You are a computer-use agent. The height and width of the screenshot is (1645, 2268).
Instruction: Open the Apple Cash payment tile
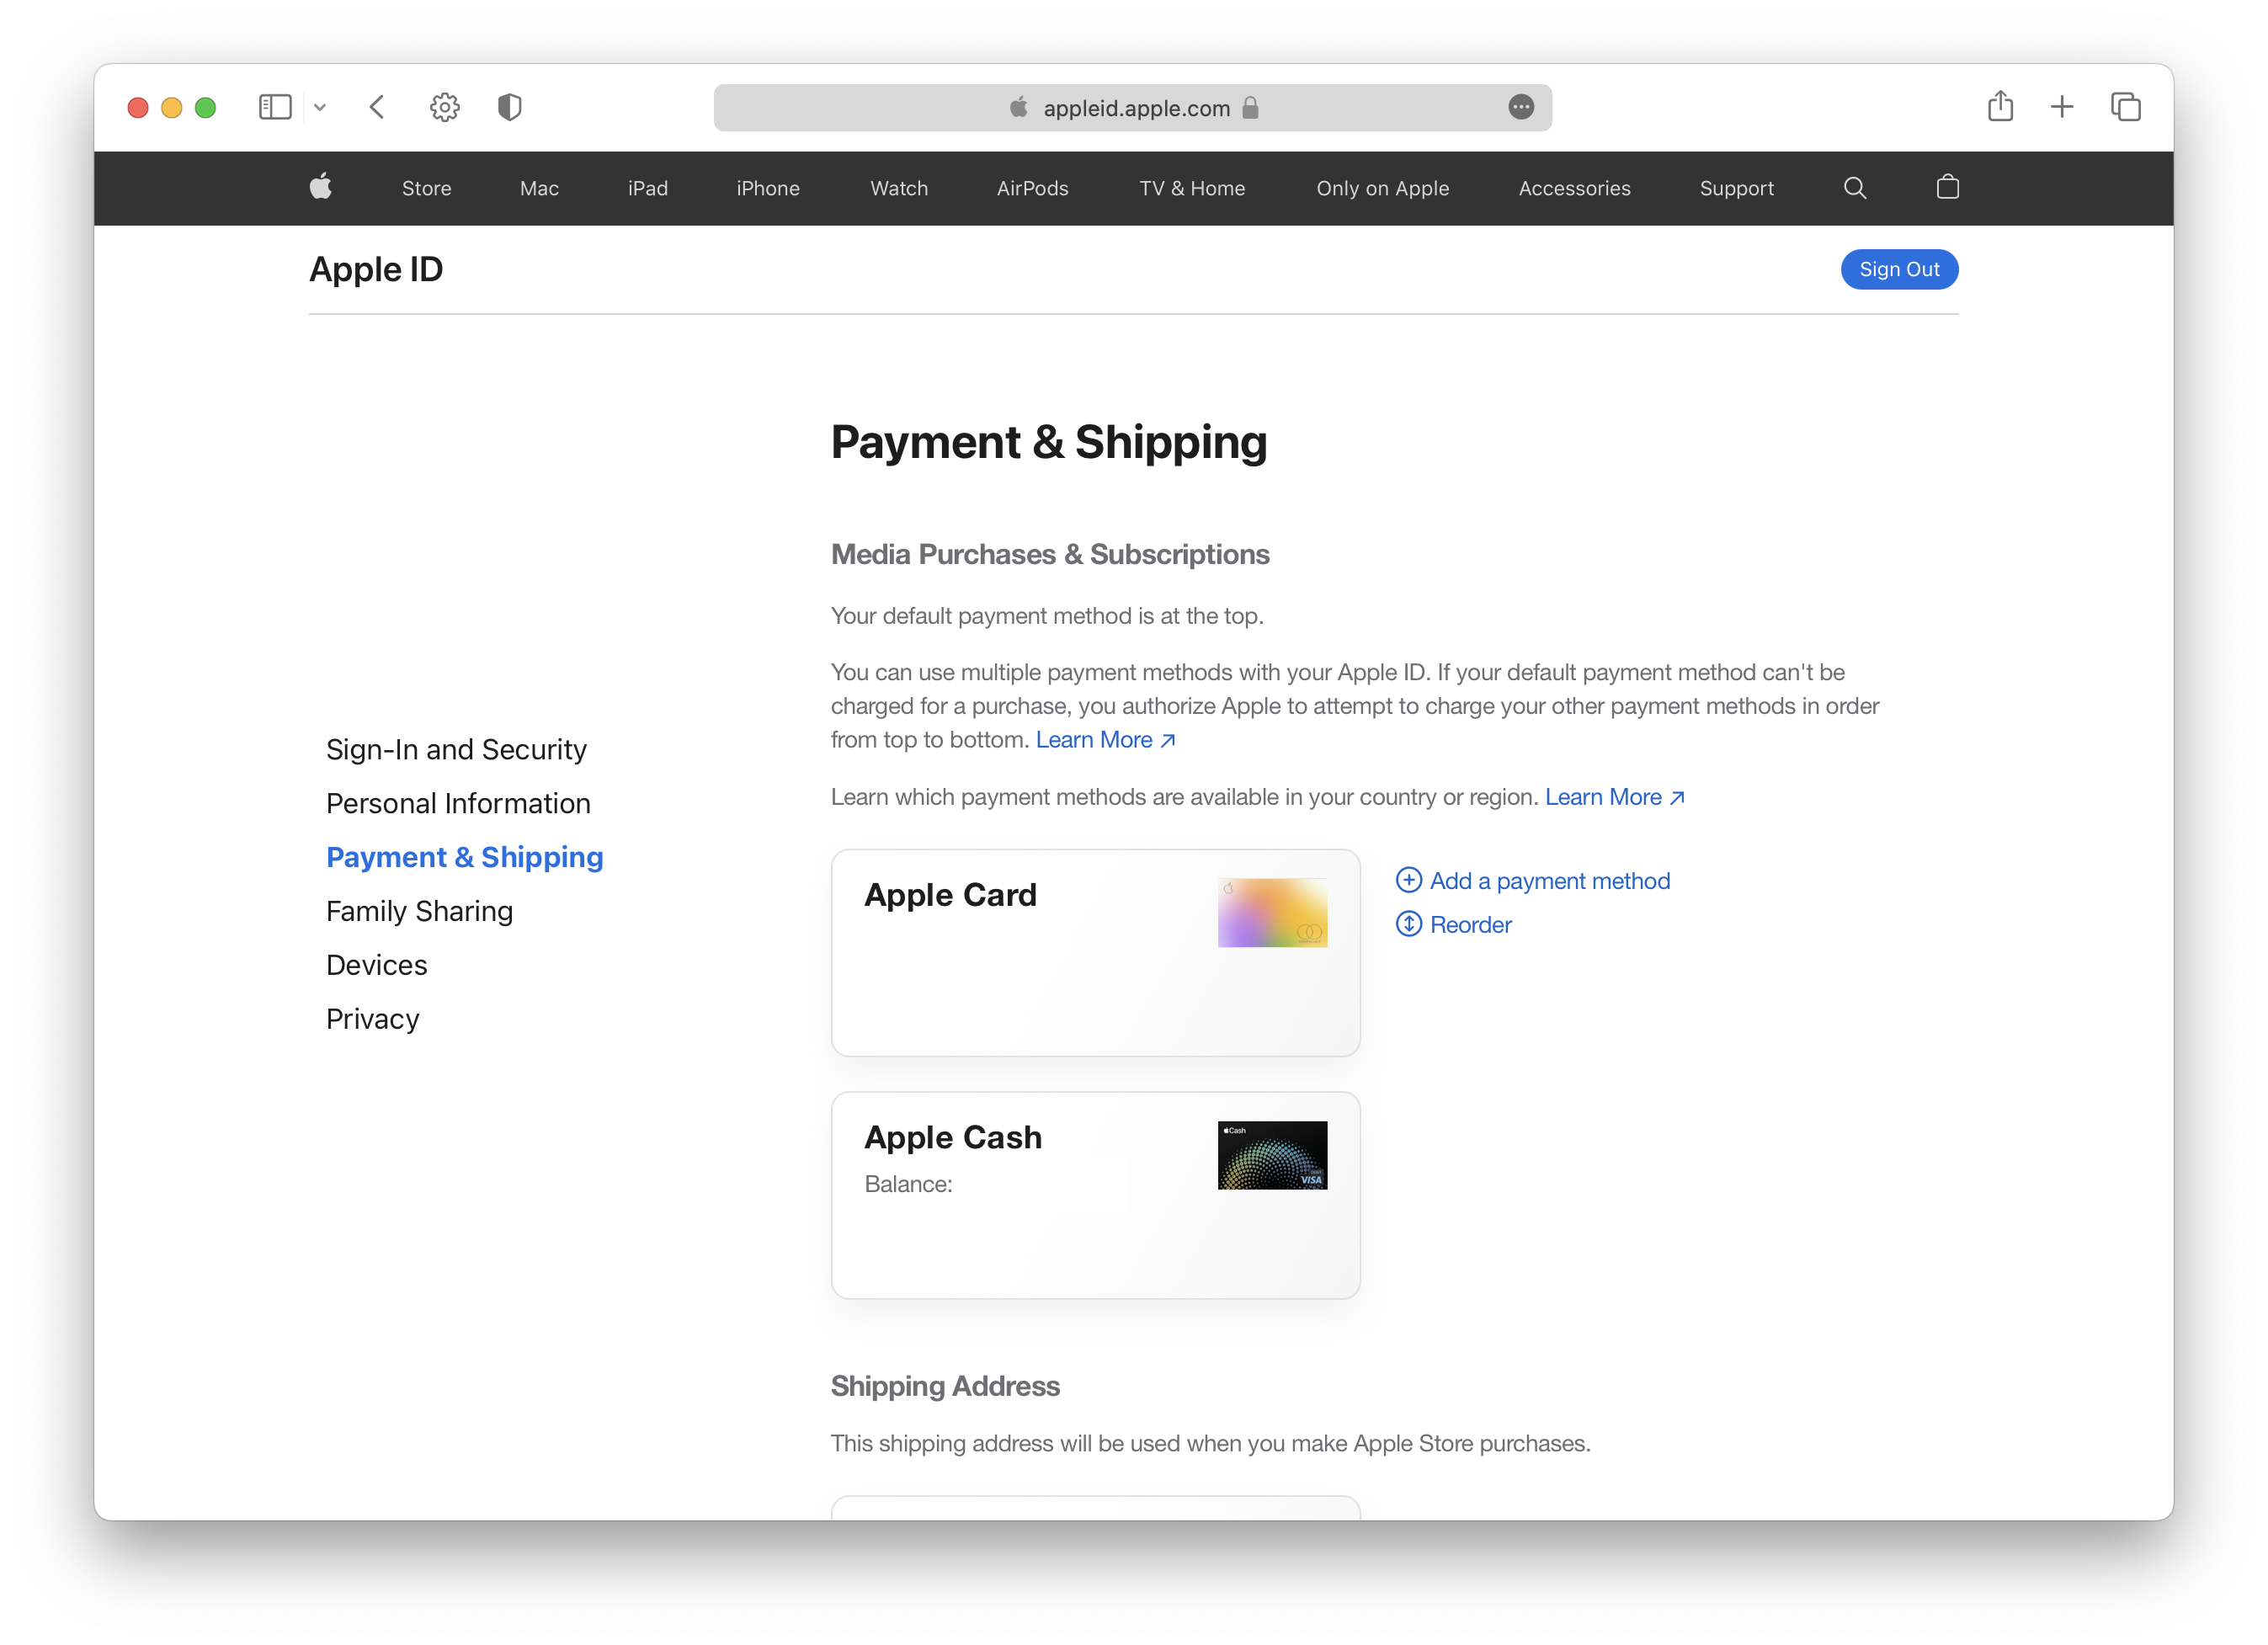tap(1095, 1196)
